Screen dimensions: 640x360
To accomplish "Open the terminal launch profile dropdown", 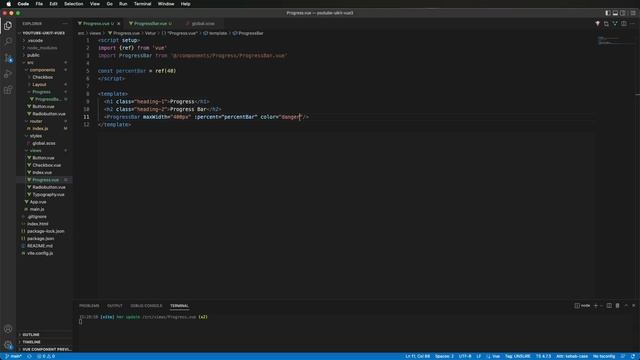I will 601,305.
